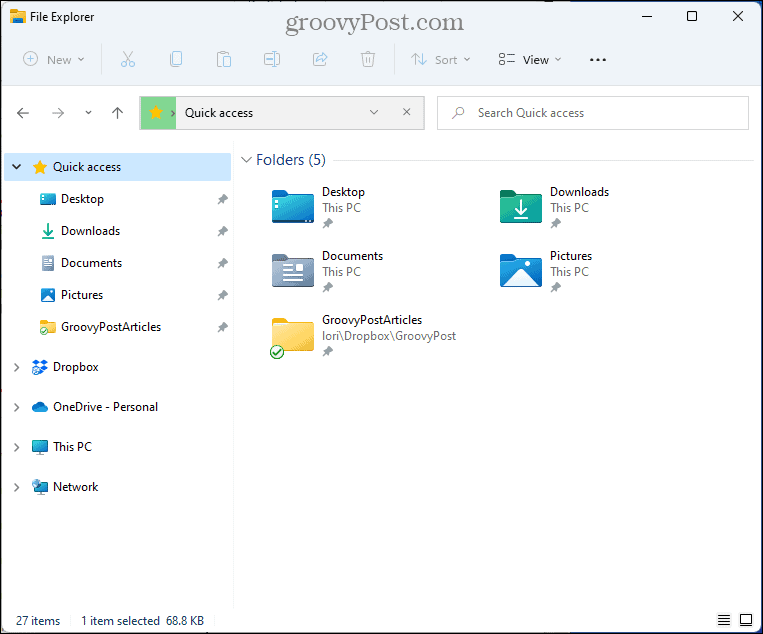This screenshot has height=634, width=763.
Task: Expand the Network tree node
Action: point(17,487)
